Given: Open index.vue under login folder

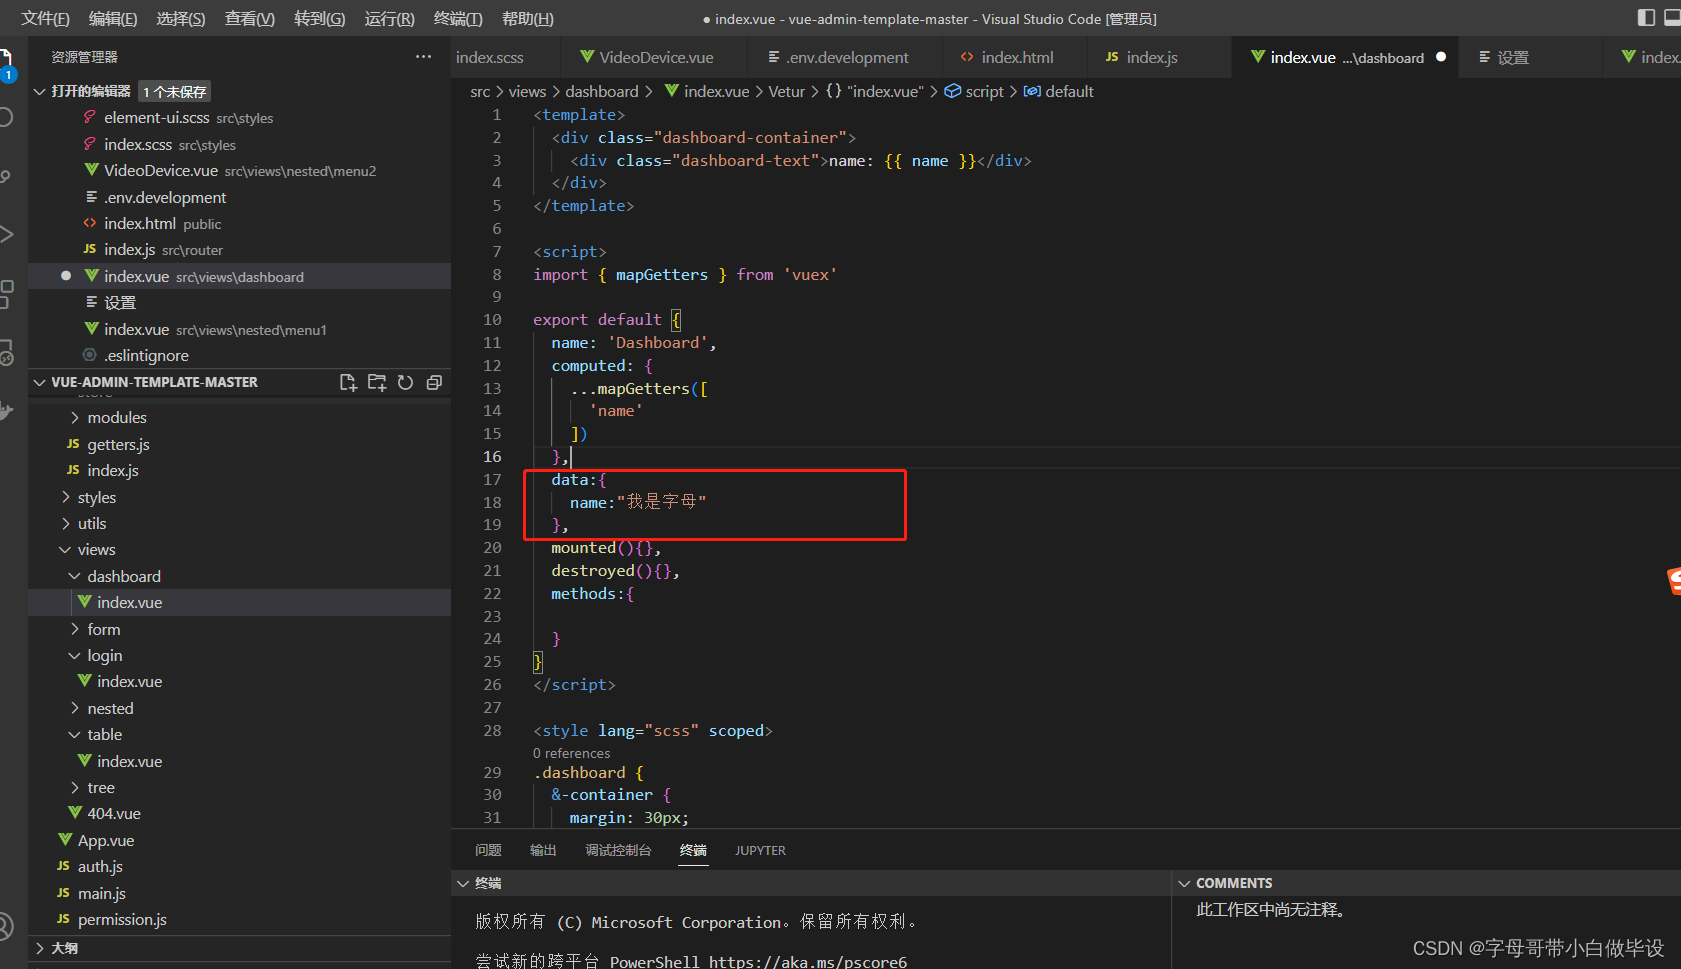Looking at the screenshot, I should coord(129,681).
